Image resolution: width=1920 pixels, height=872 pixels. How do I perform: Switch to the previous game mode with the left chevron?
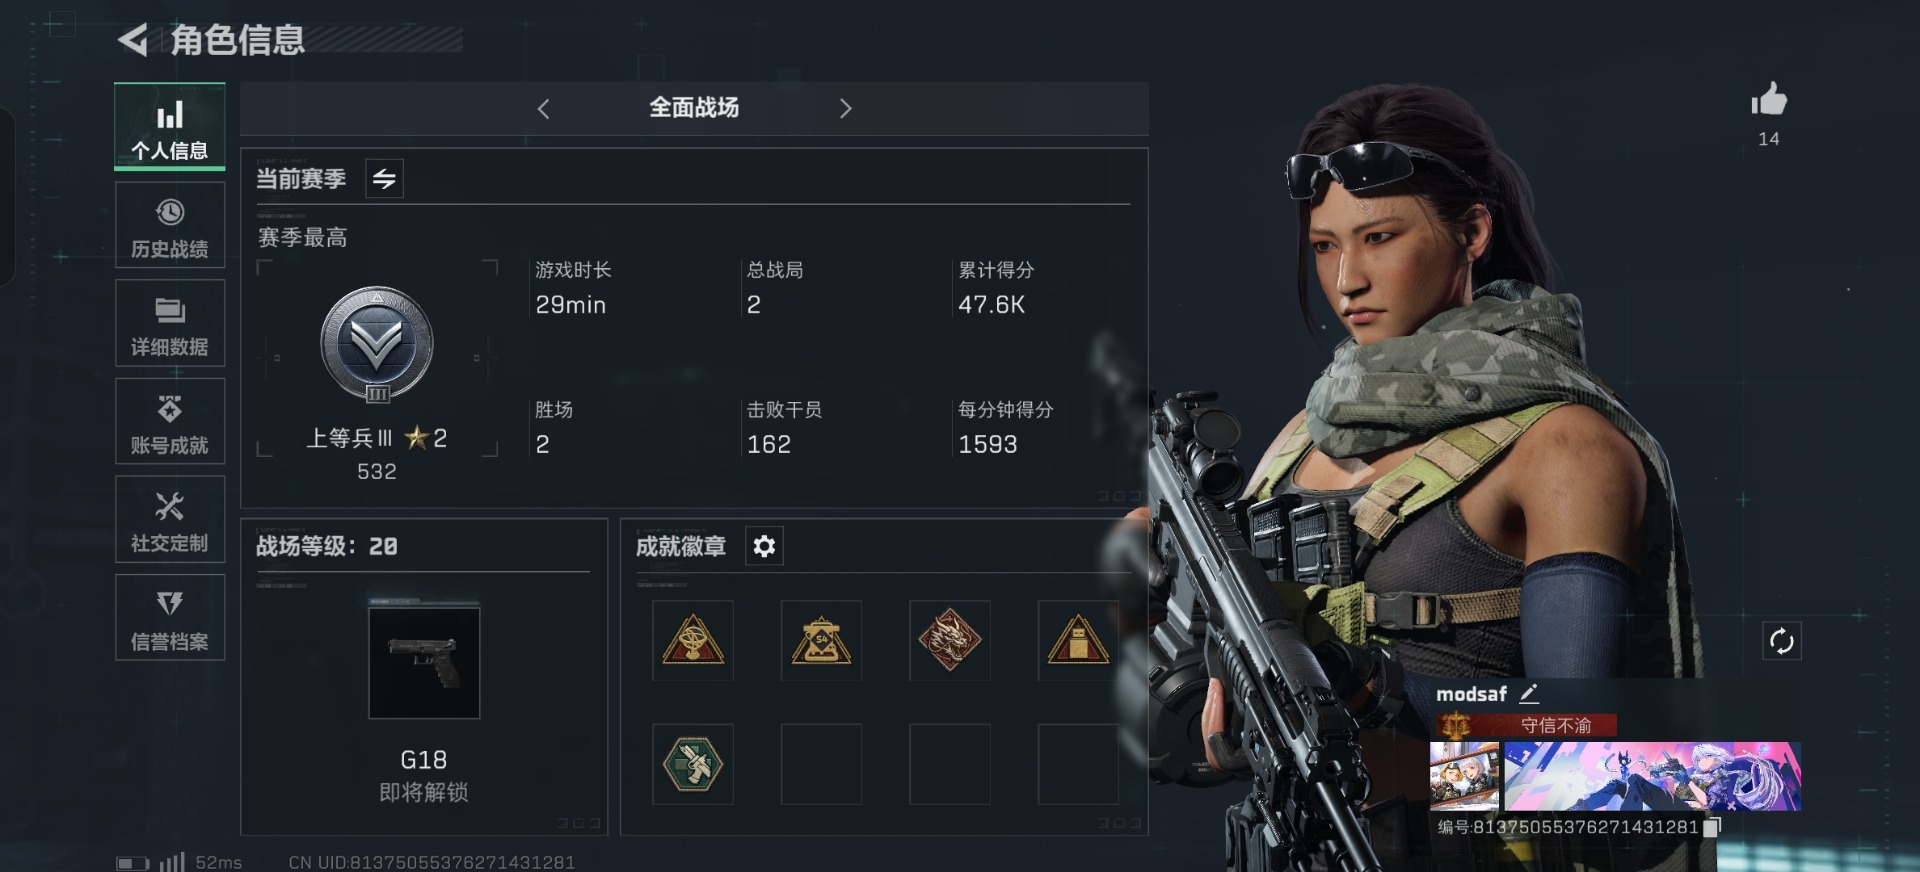point(543,108)
